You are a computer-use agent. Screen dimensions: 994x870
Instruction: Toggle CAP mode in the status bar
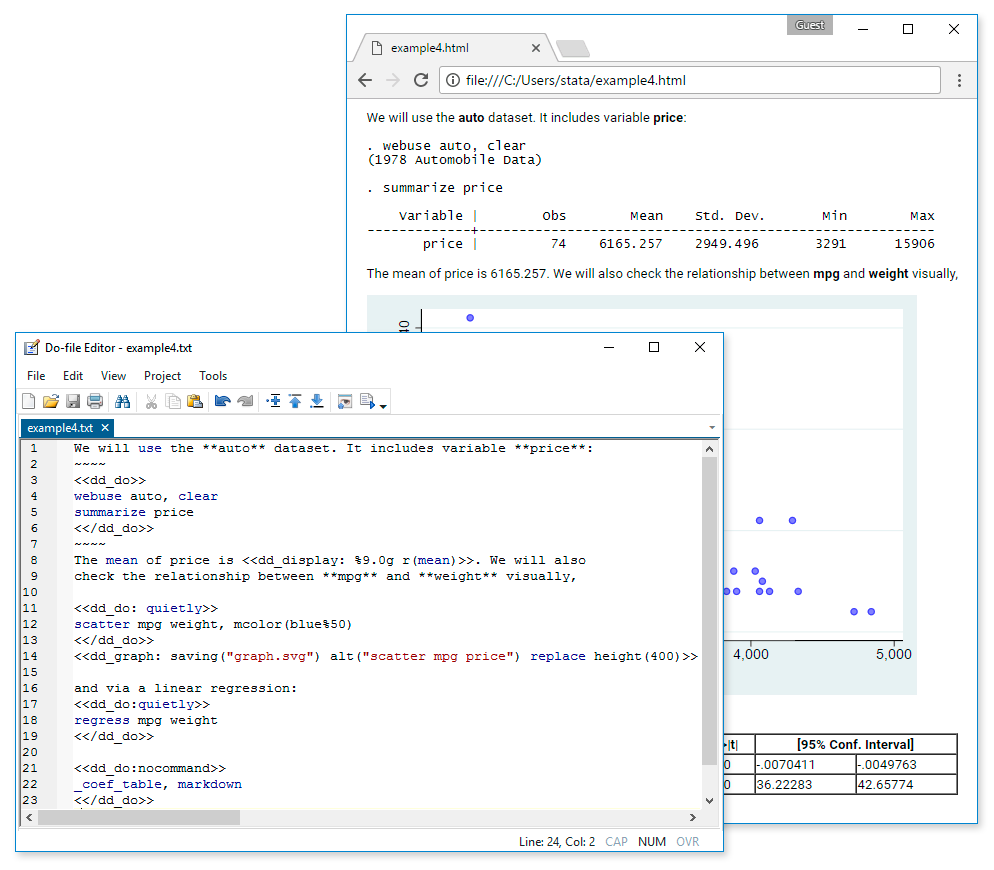pos(616,841)
